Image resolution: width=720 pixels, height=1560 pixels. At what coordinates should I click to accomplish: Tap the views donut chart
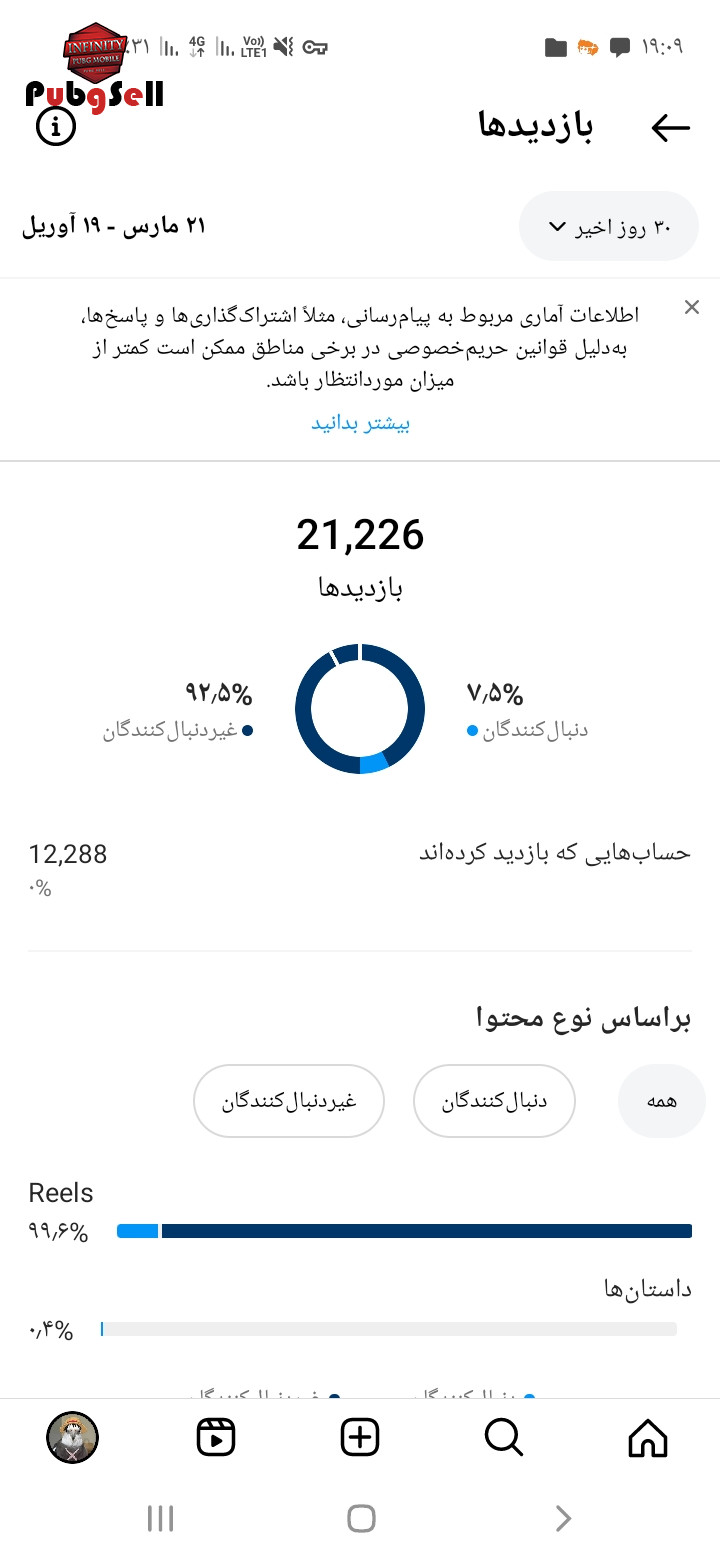click(360, 709)
